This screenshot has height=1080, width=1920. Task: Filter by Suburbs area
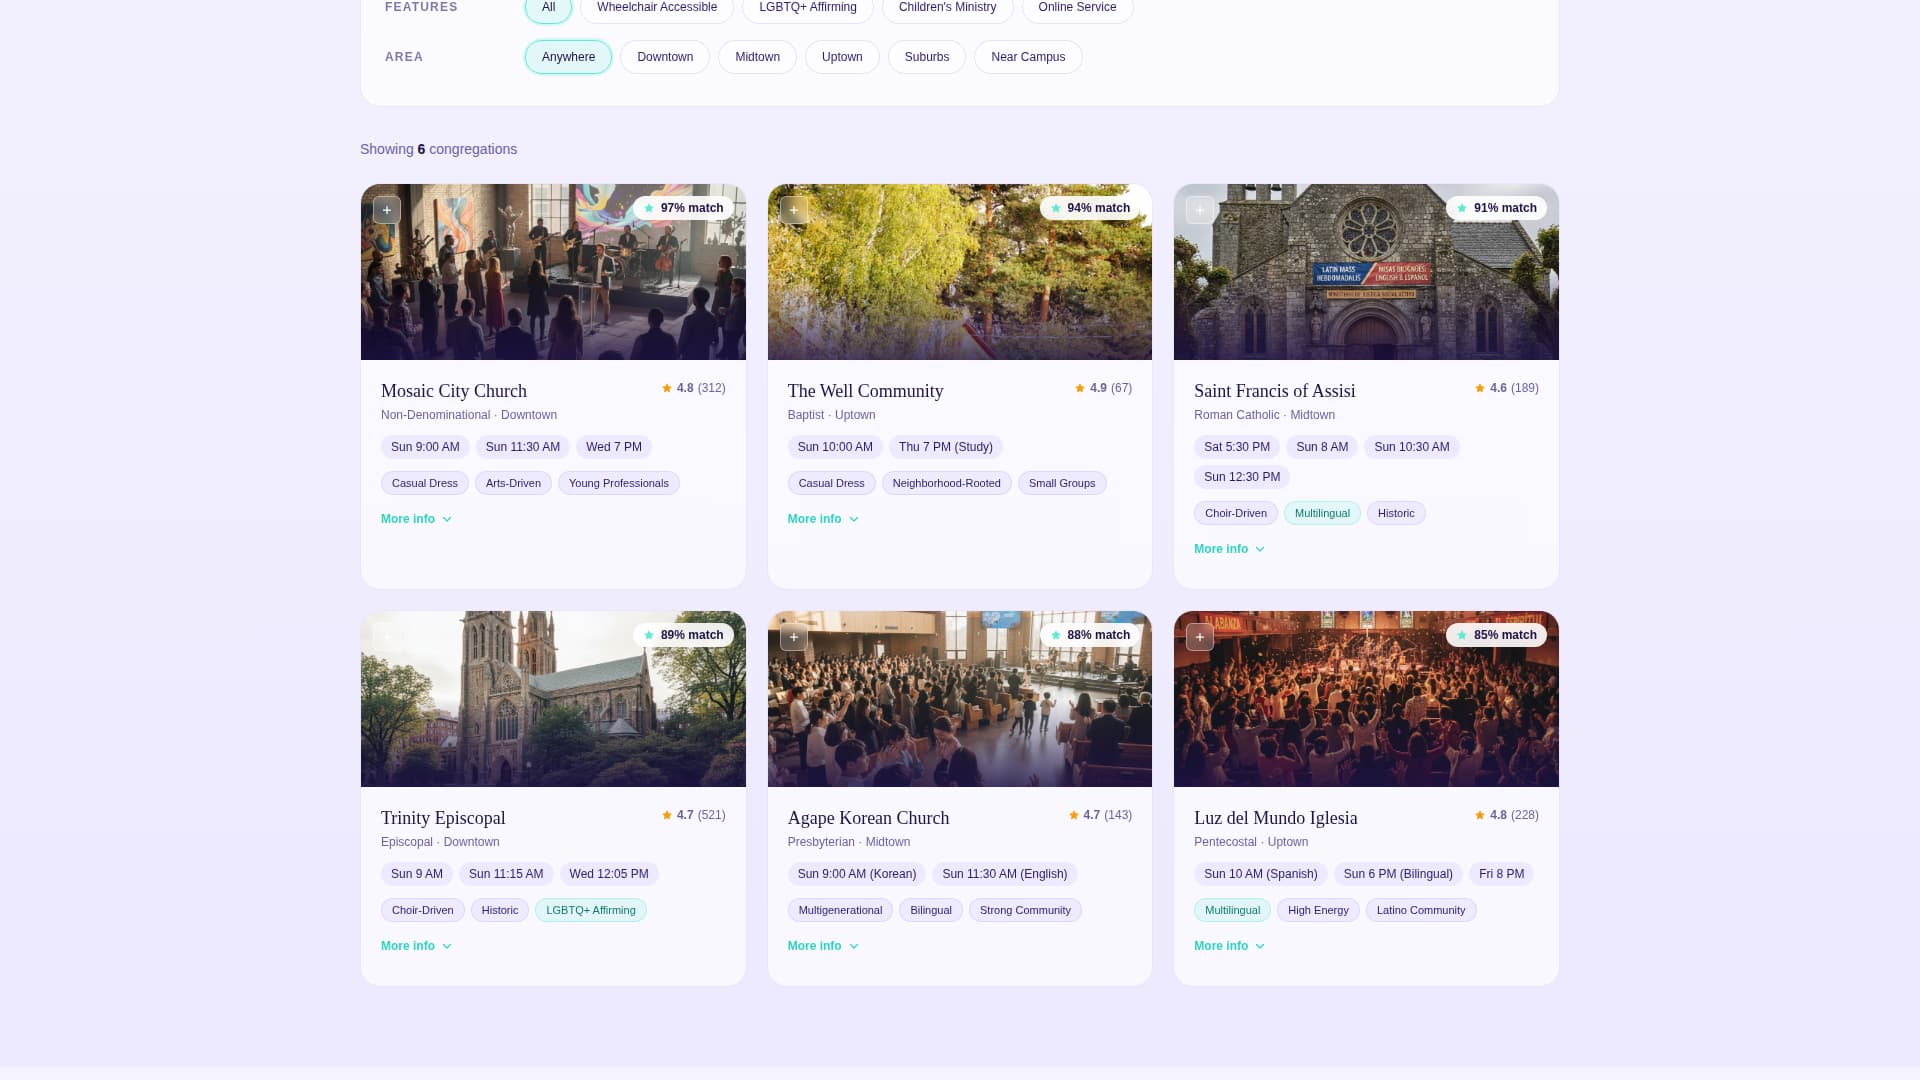pyautogui.click(x=927, y=57)
